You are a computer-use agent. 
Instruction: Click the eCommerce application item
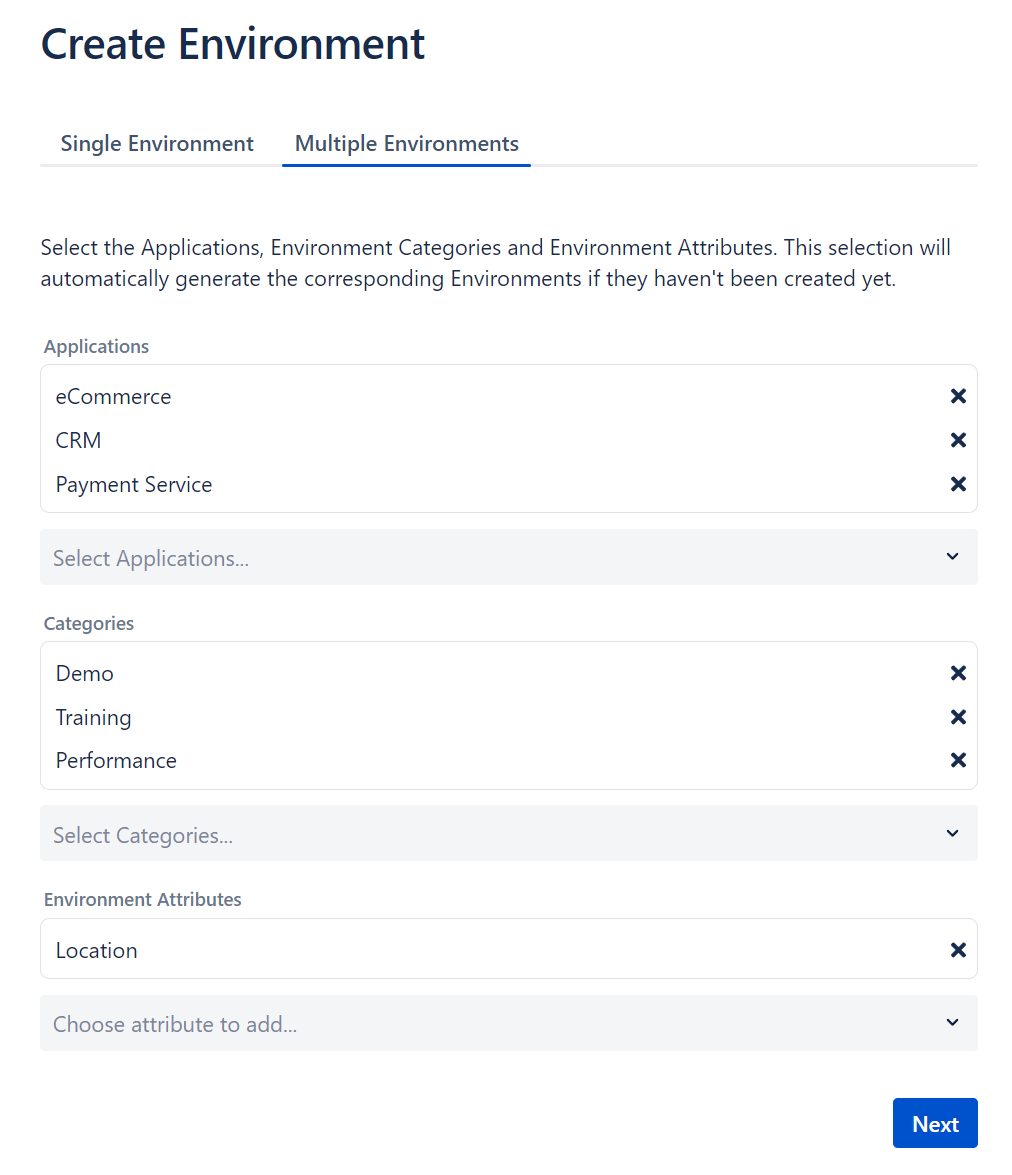(113, 397)
